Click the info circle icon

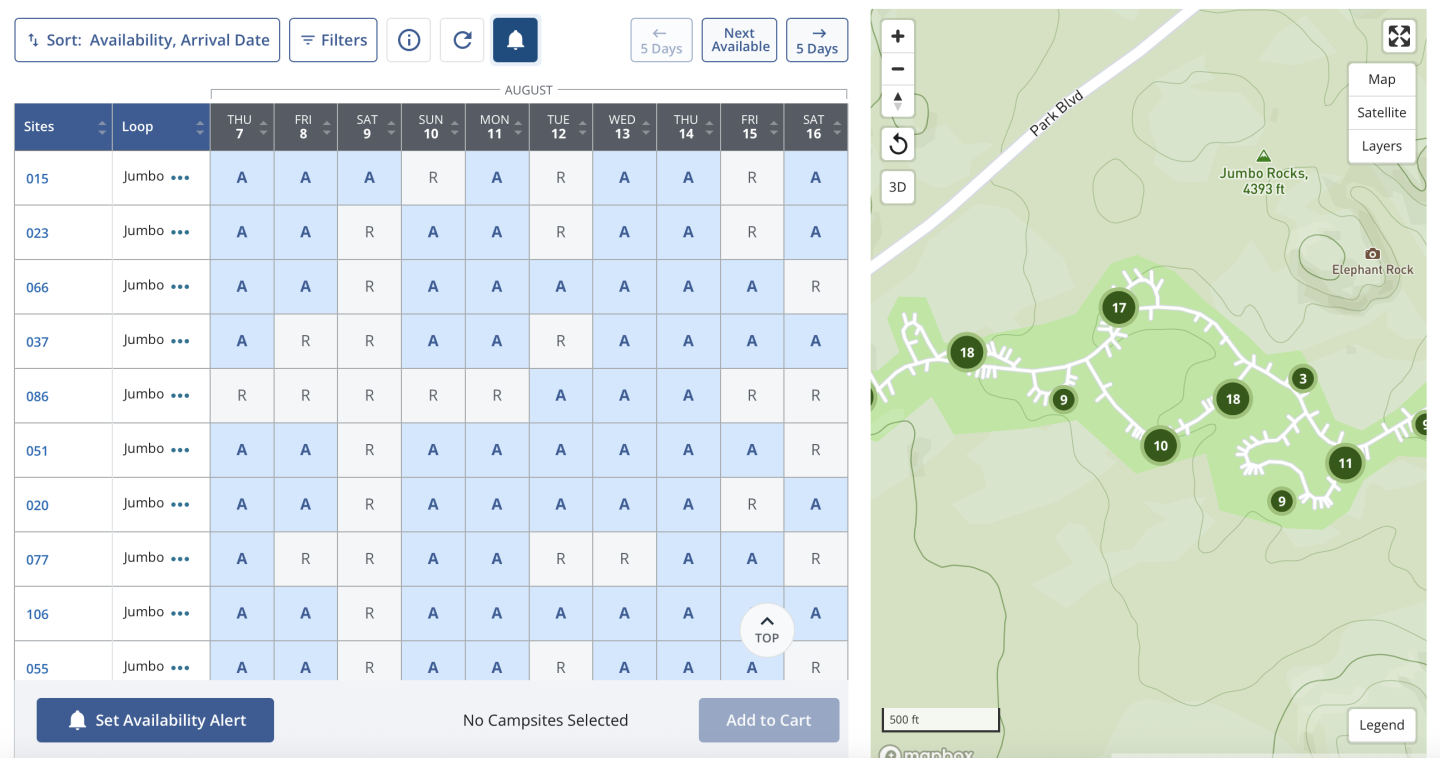click(x=409, y=40)
